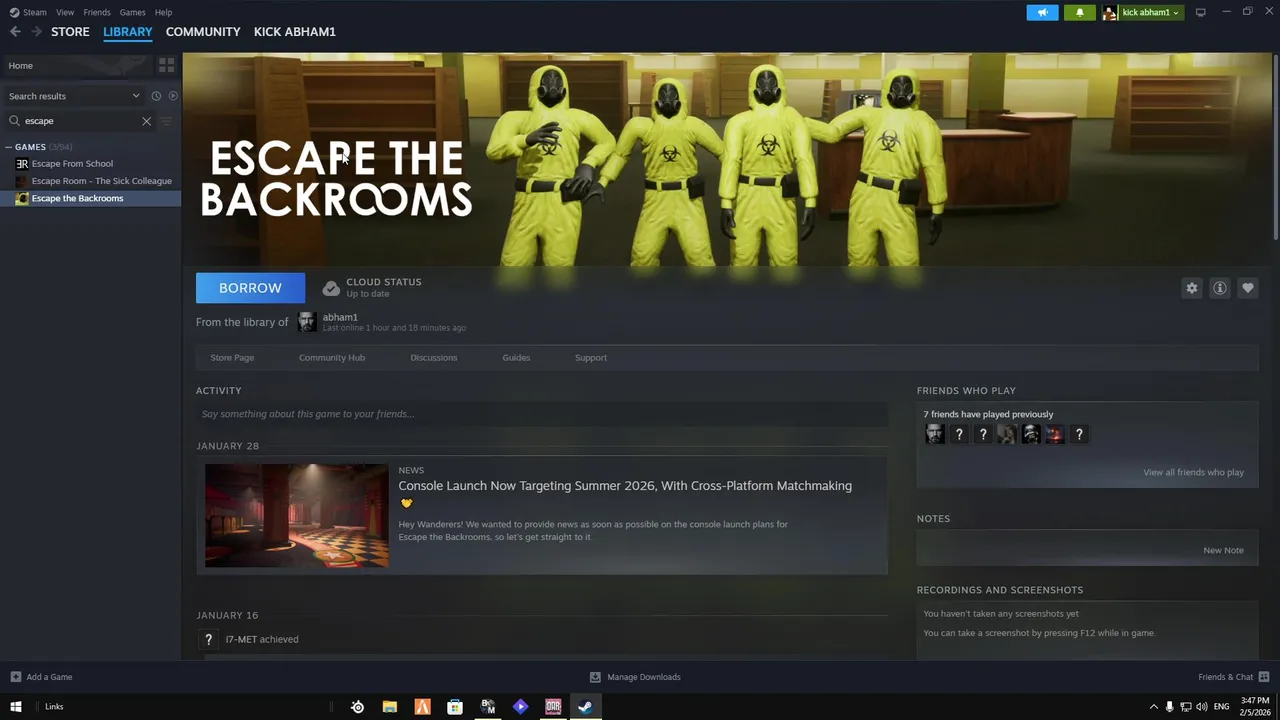Click 'I7-MET achieved' activity text
Image resolution: width=1280 pixels, height=720 pixels.
click(x=262, y=639)
